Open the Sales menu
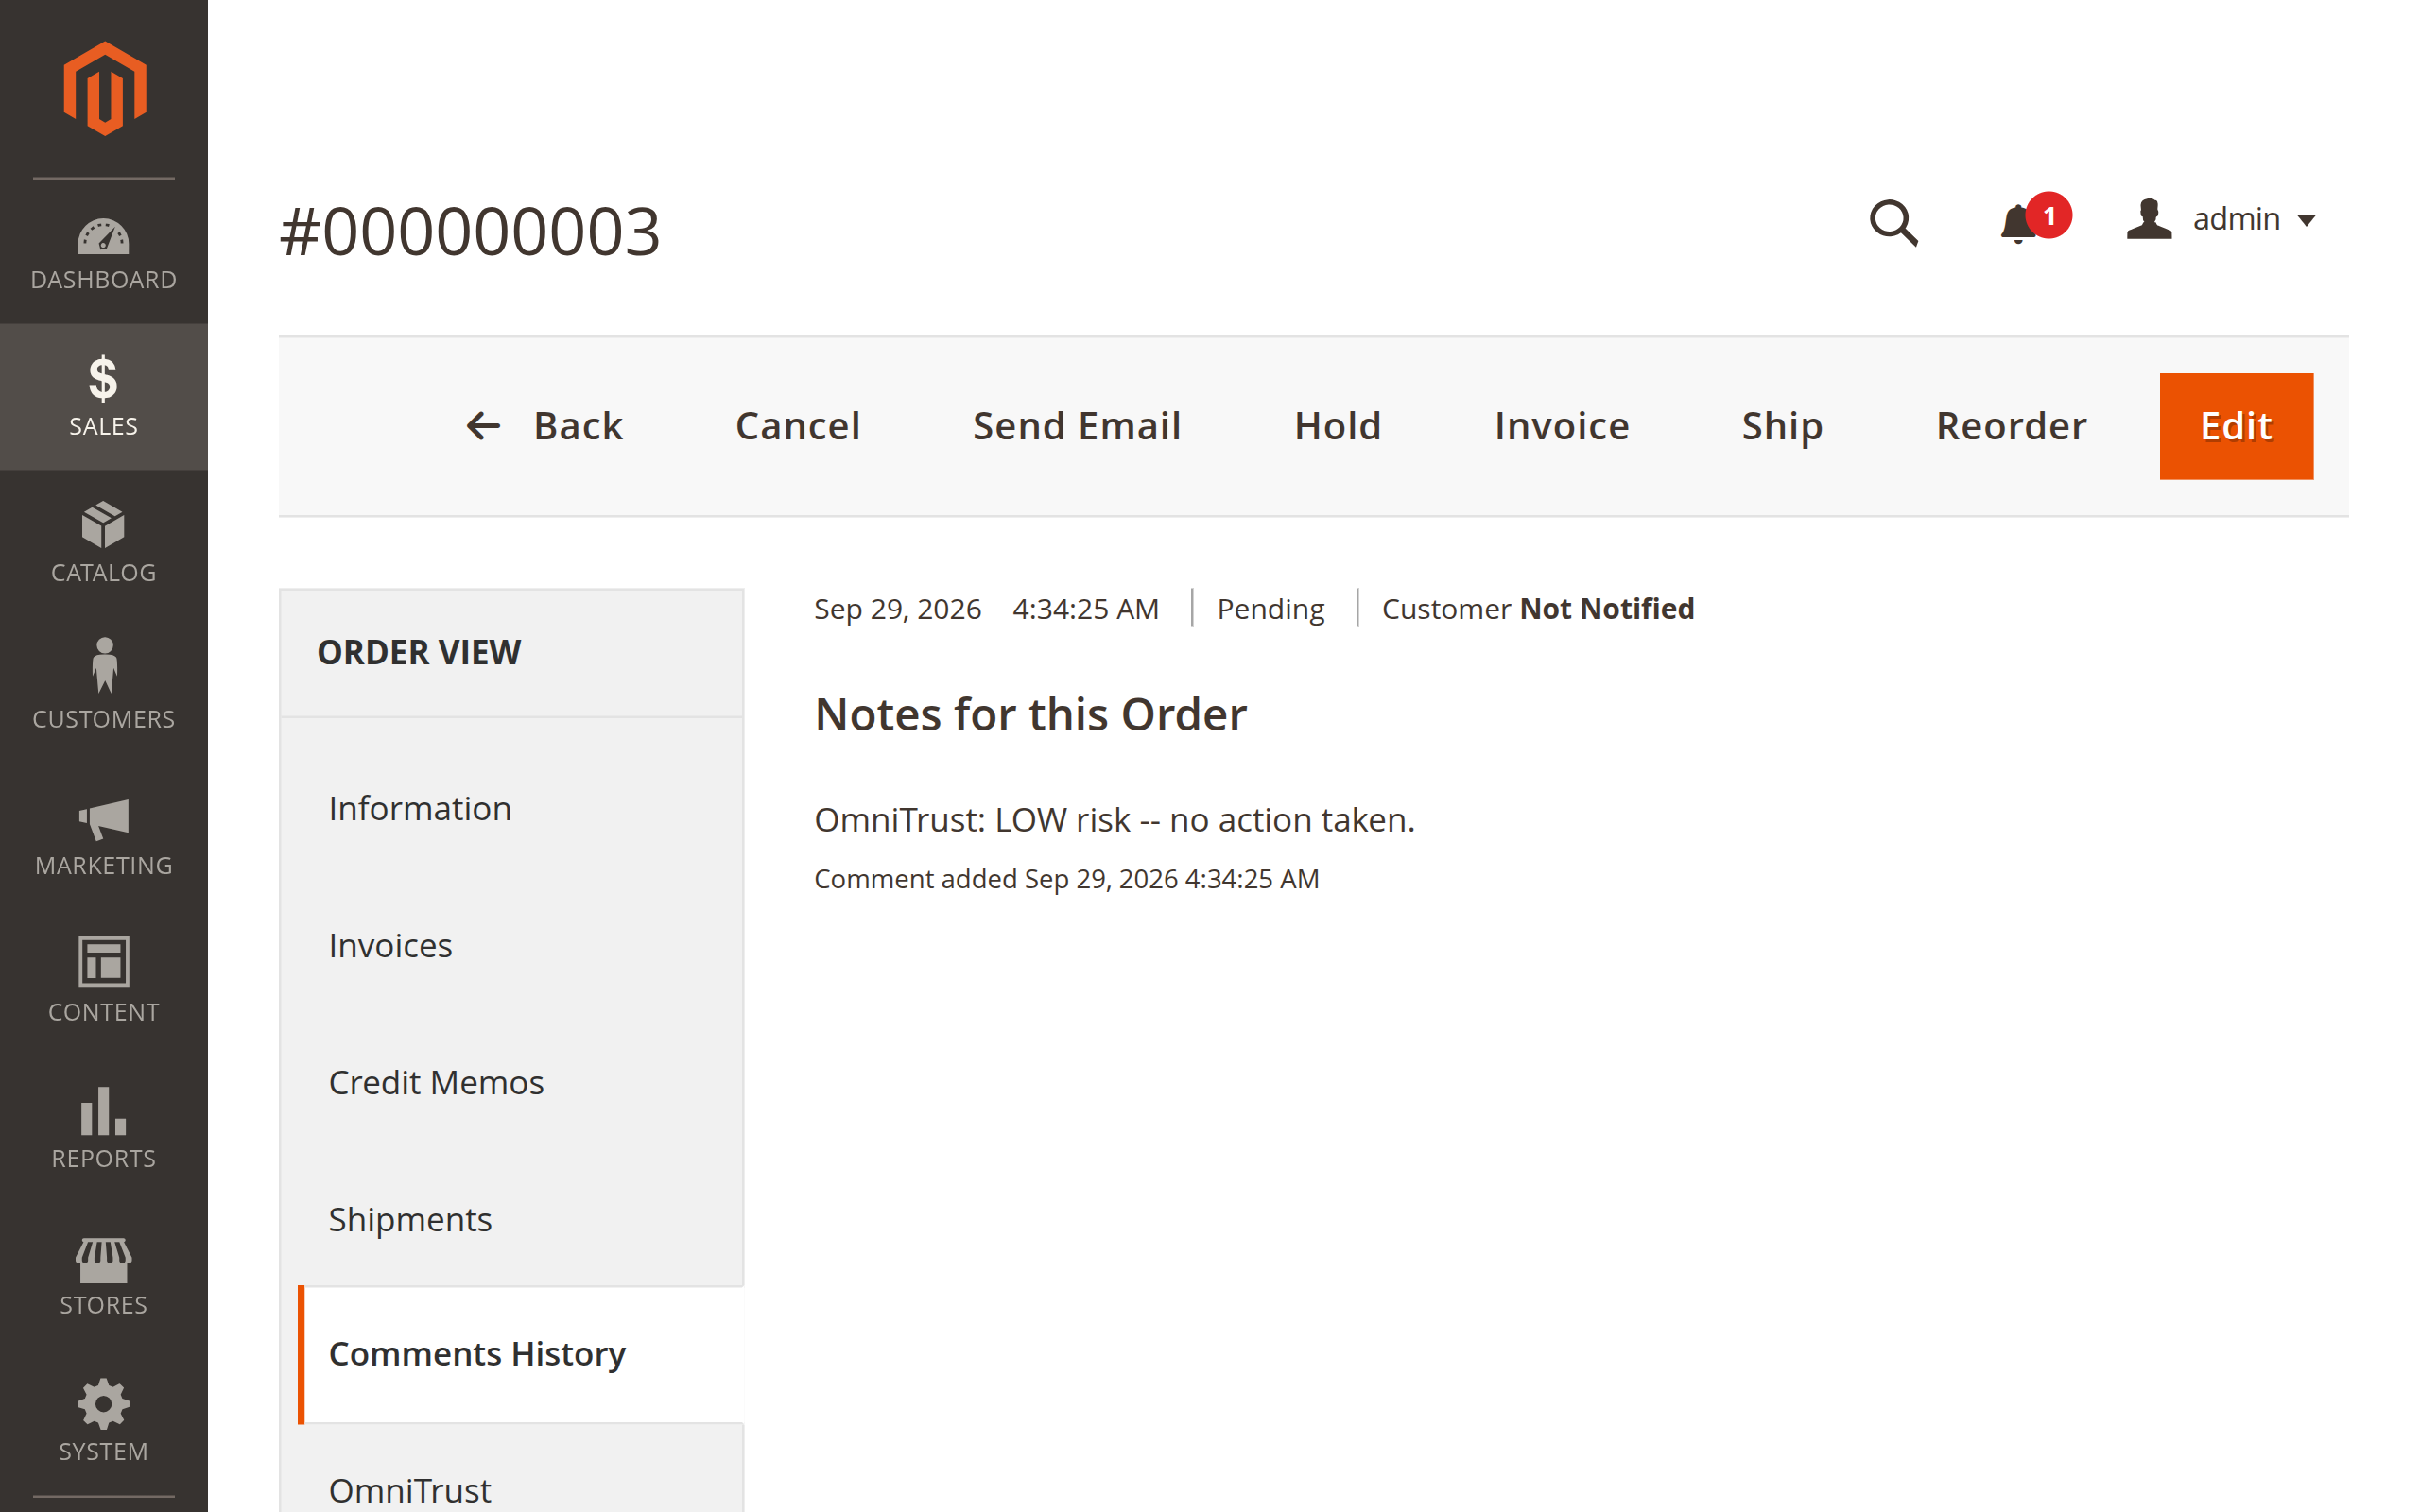Screen dimensions: 2420x1512 104,397
